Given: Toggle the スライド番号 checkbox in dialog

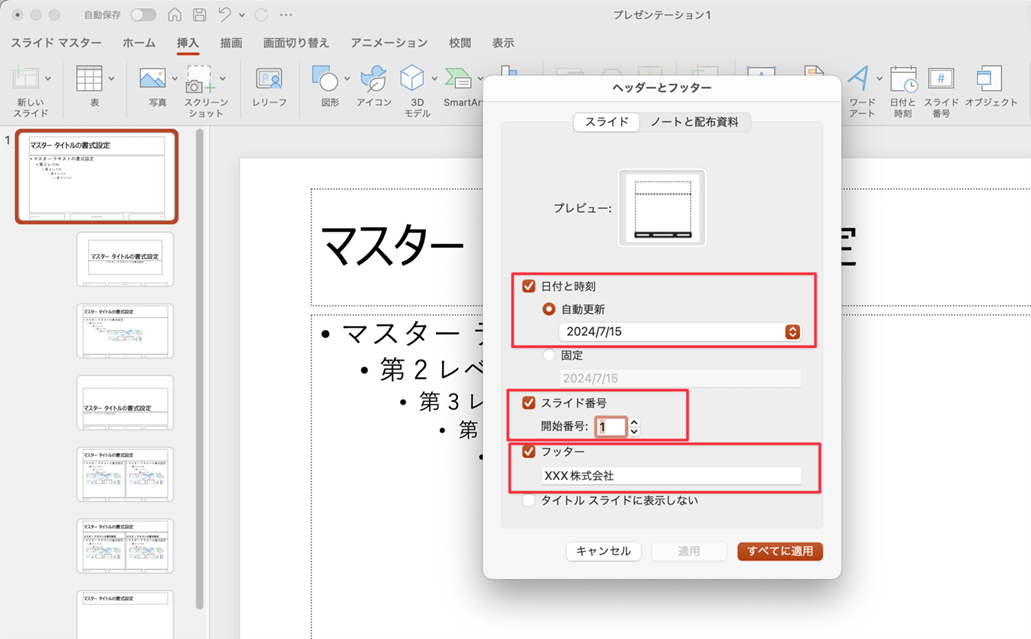Looking at the screenshot, I should [529, 402].
